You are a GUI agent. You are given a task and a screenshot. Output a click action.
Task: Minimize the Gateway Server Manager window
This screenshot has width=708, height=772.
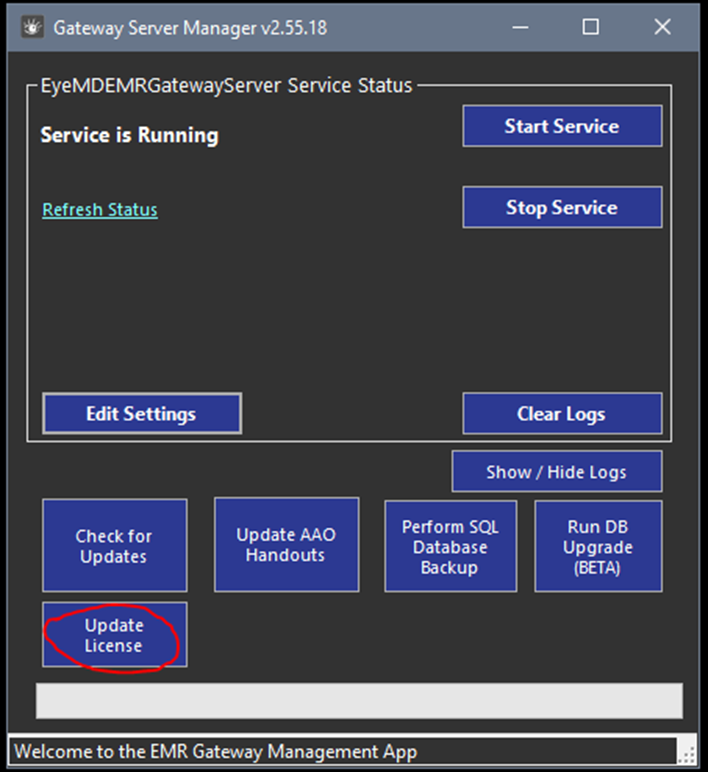click(x=518, y=28)
